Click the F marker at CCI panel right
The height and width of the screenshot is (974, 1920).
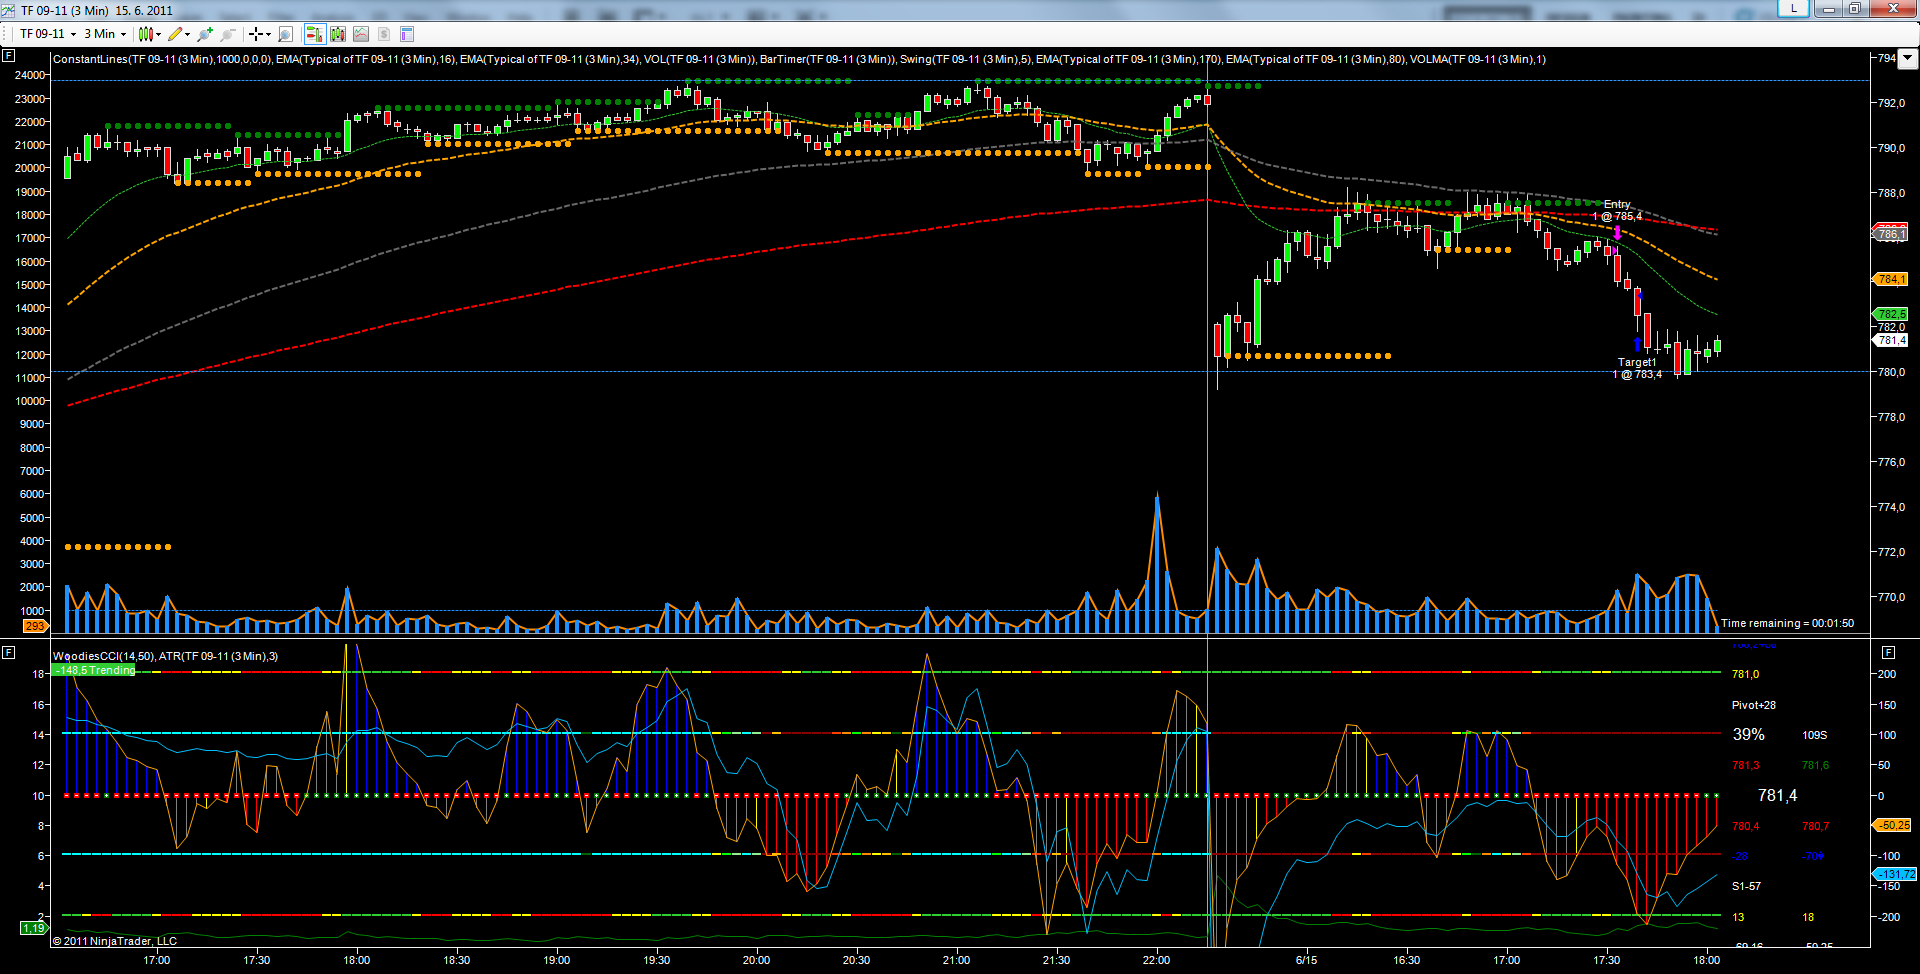1888,652
